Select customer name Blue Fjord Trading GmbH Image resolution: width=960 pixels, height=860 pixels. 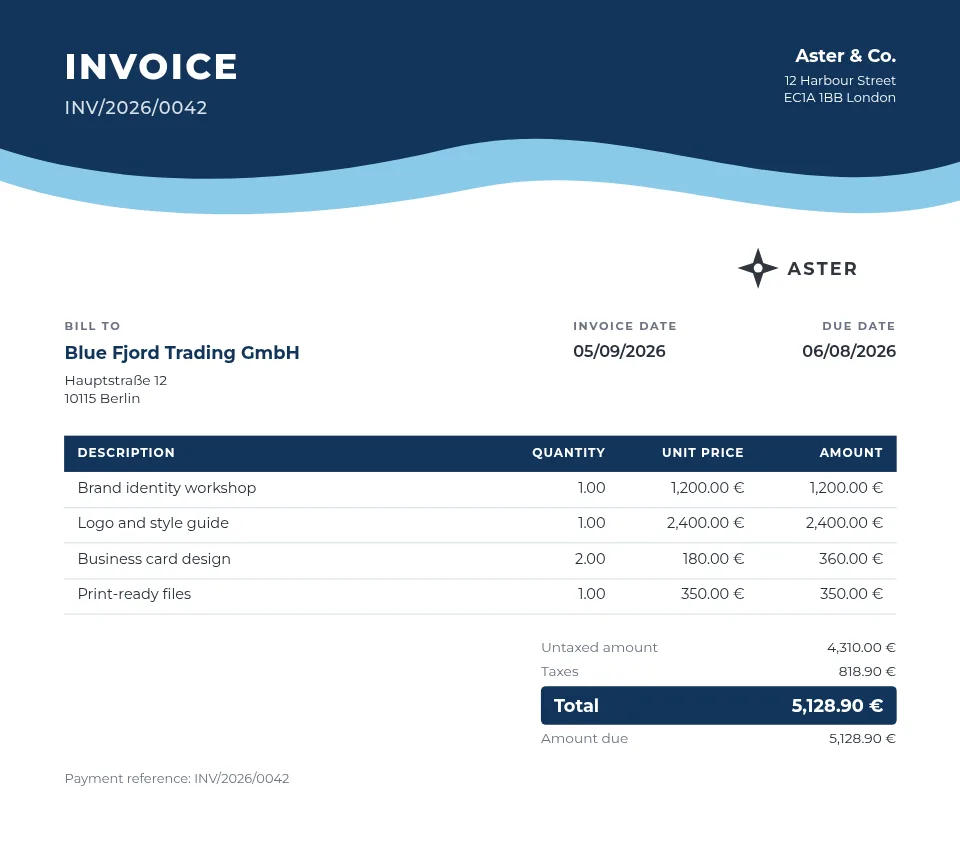pos(182,353)
